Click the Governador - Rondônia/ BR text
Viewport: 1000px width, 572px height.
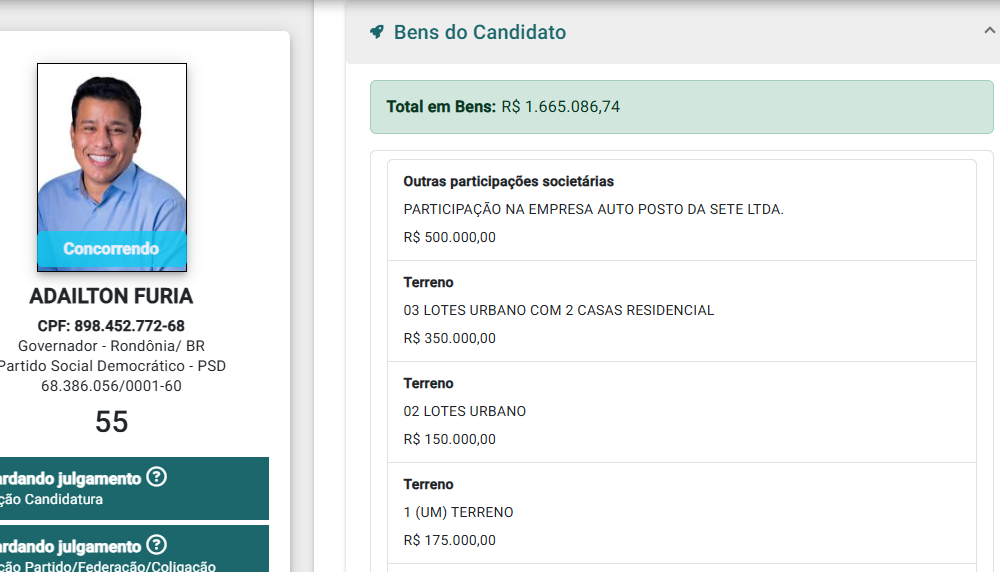pyautogui.click(x=112, y=346)
